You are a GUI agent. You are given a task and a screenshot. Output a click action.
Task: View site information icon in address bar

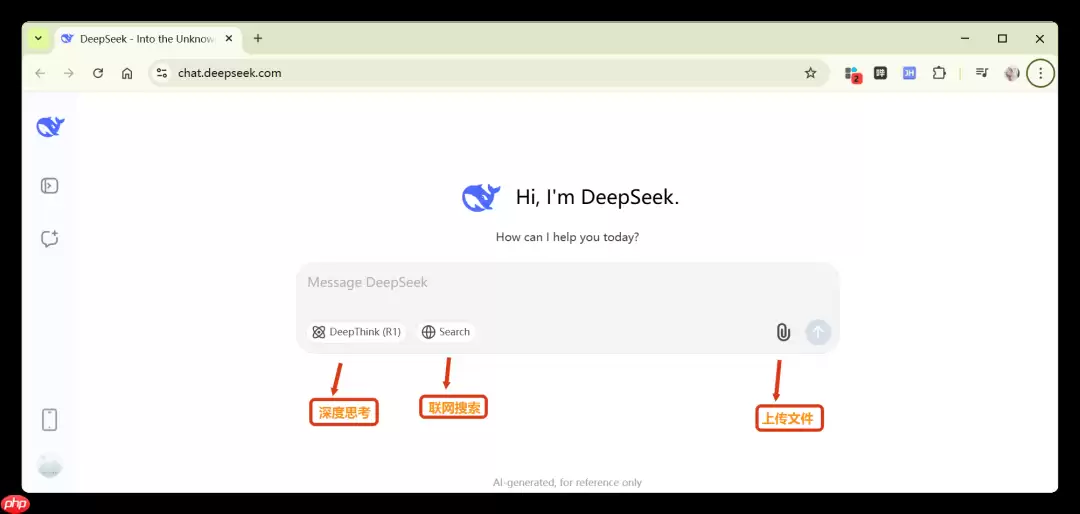point(162,73)
